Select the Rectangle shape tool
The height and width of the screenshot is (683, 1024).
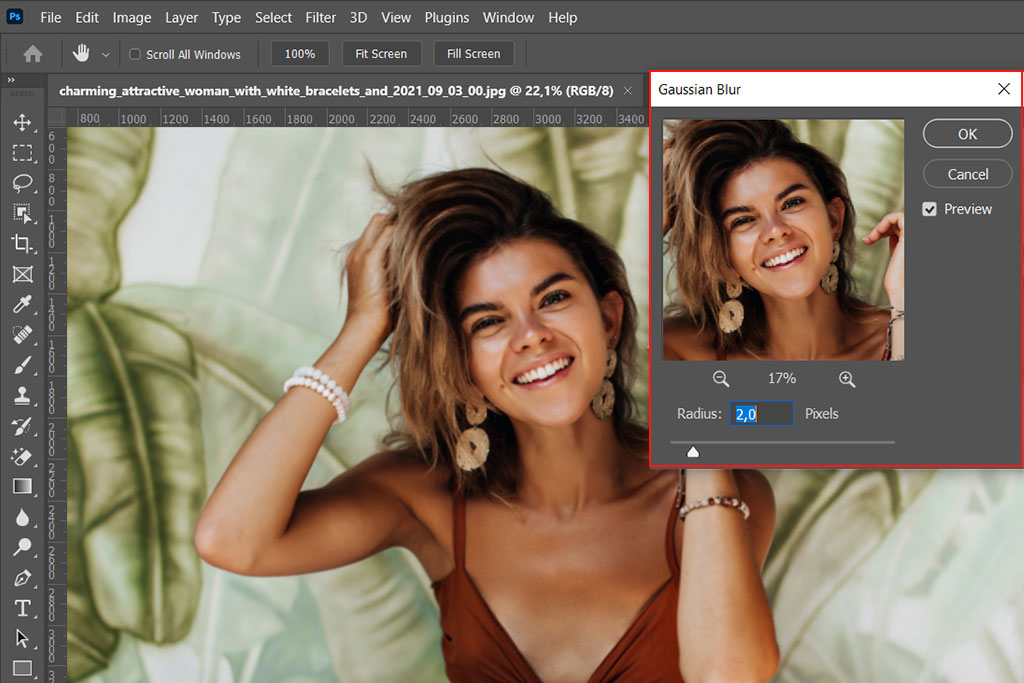tap(22, 669)
